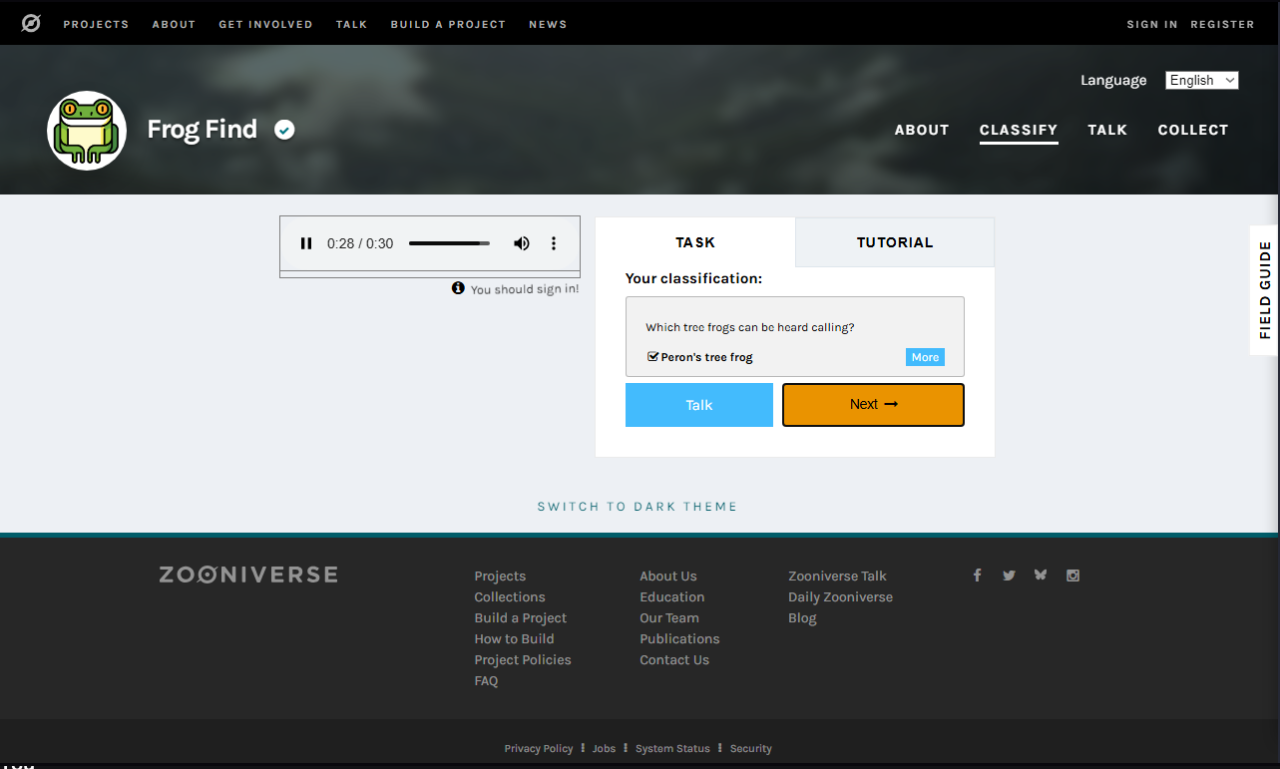Click Register link
1280x769 pixels.
tap(1222, 24)
